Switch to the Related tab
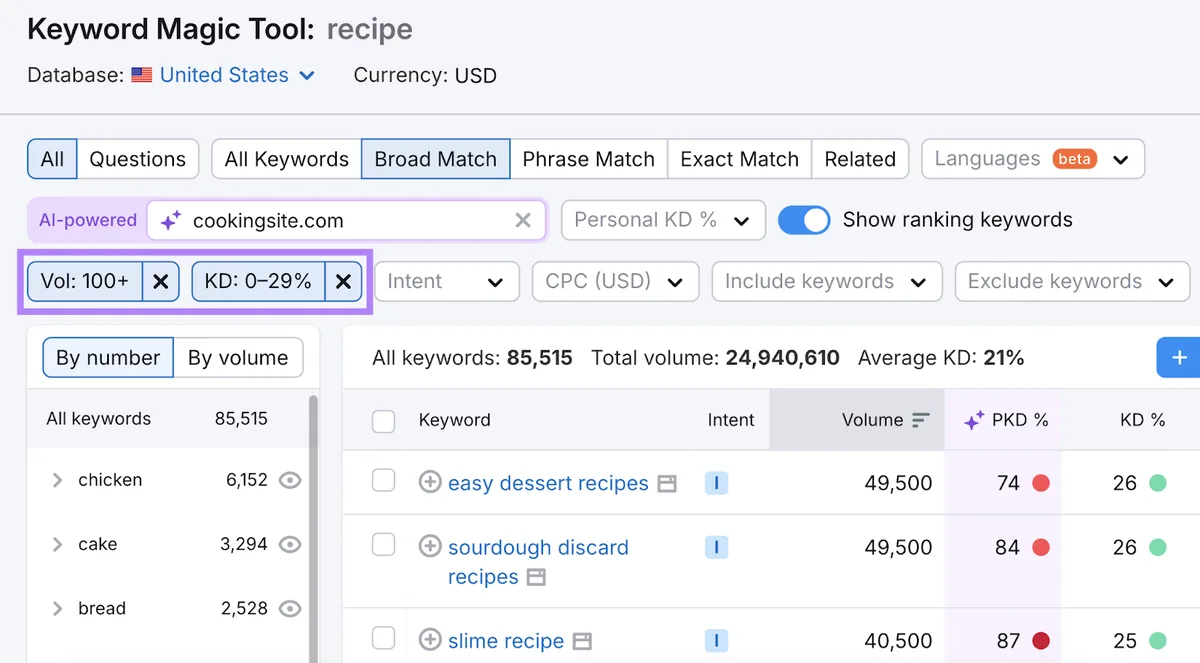 pyautogui.click(x=860, y=159)
